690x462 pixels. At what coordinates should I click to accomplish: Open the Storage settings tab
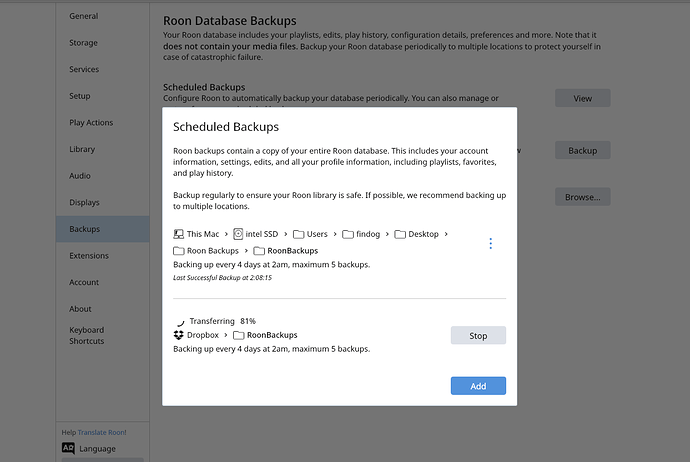103,43
